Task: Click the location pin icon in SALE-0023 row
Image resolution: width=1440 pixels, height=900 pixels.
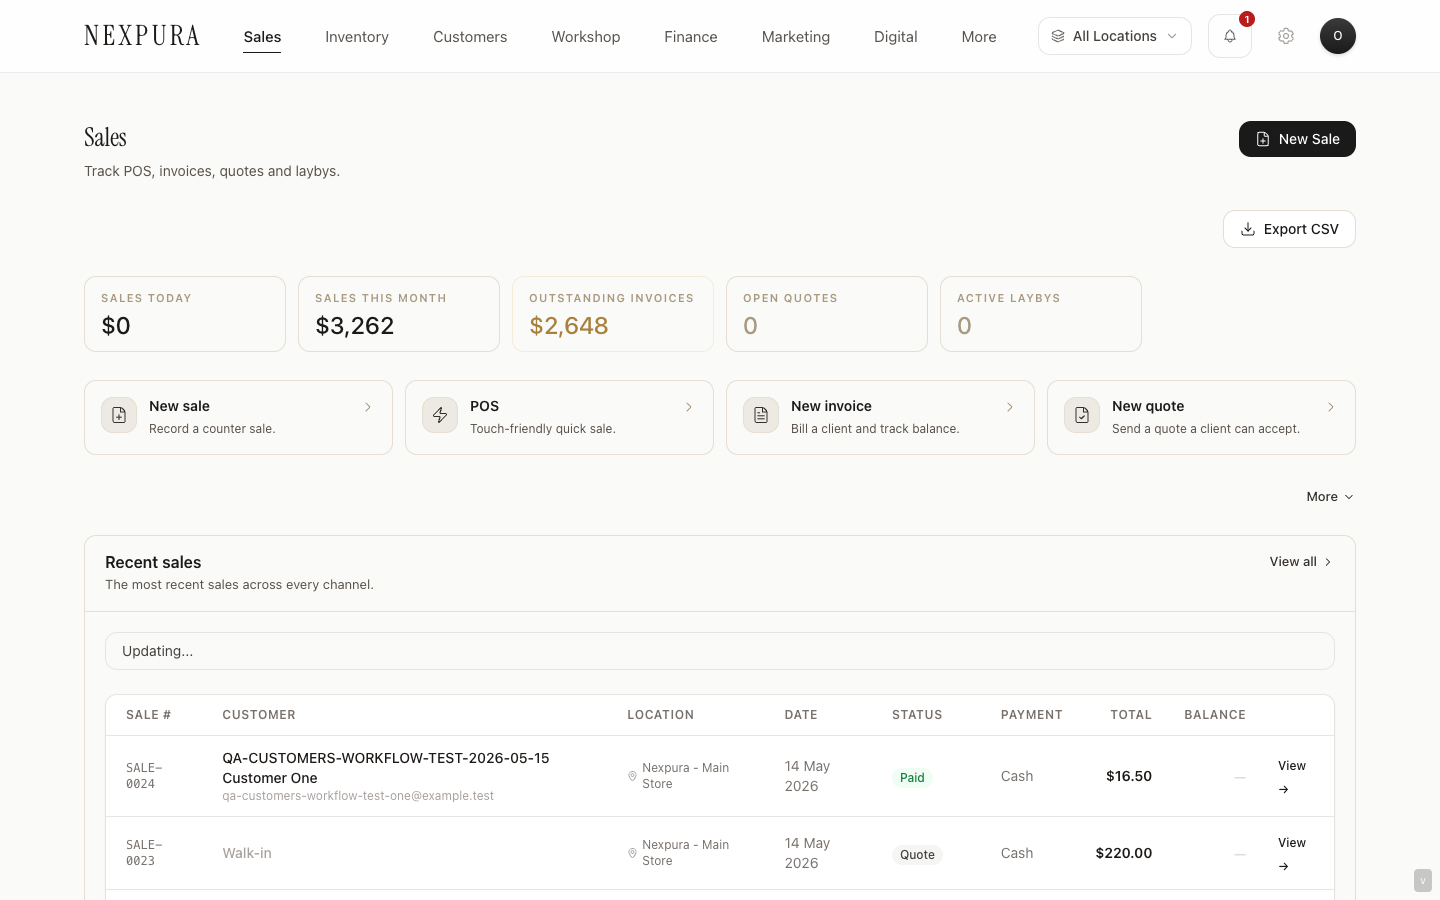Action: pyautogui.click(x=632, y=853)
